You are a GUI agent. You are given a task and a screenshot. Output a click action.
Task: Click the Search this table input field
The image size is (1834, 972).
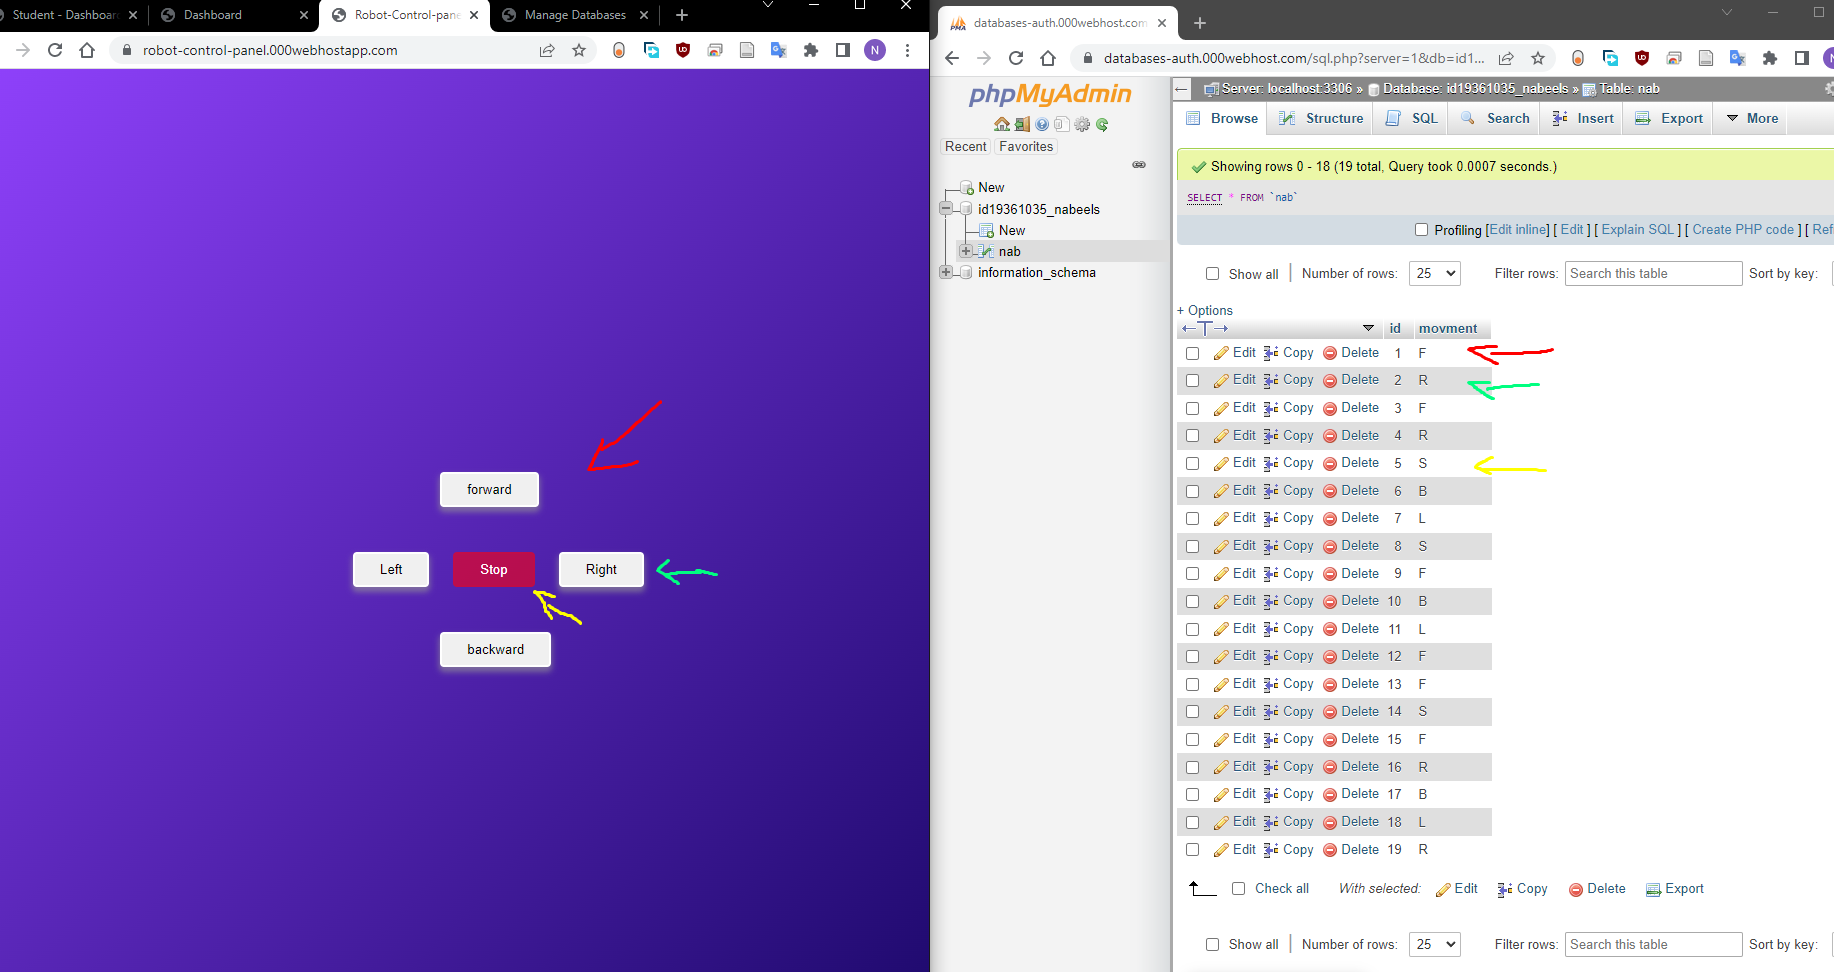[1652, 273]
